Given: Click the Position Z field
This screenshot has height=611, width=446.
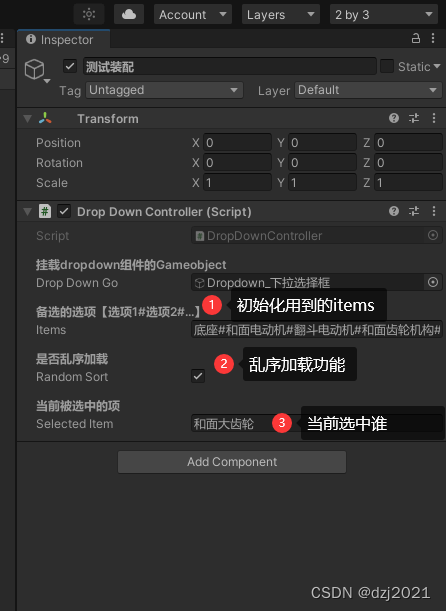Looking at the screenshot, I should pyautogui.click(x=408, y=143).
